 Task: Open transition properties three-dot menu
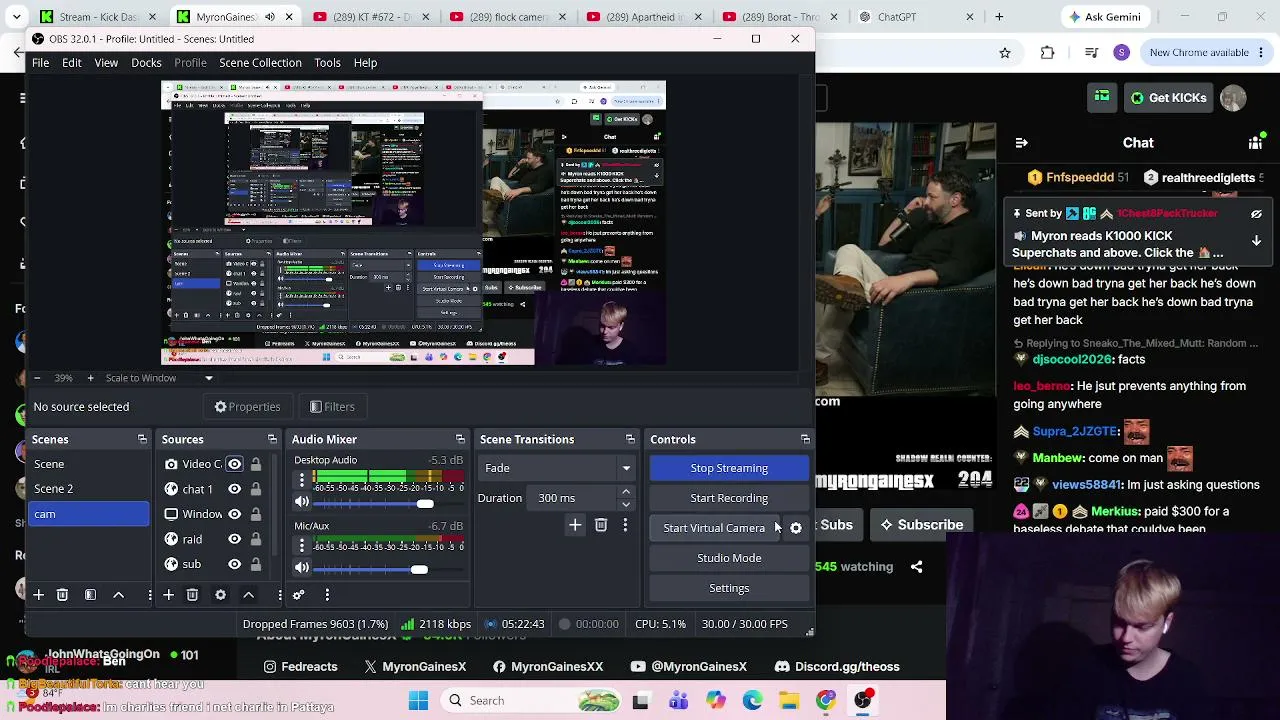(x=625, y=525)
